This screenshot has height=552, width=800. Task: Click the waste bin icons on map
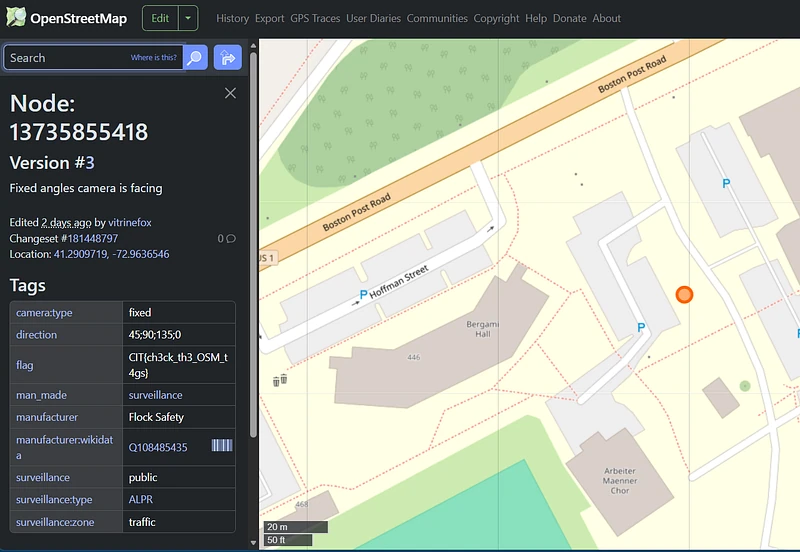[x=280, y=380]
